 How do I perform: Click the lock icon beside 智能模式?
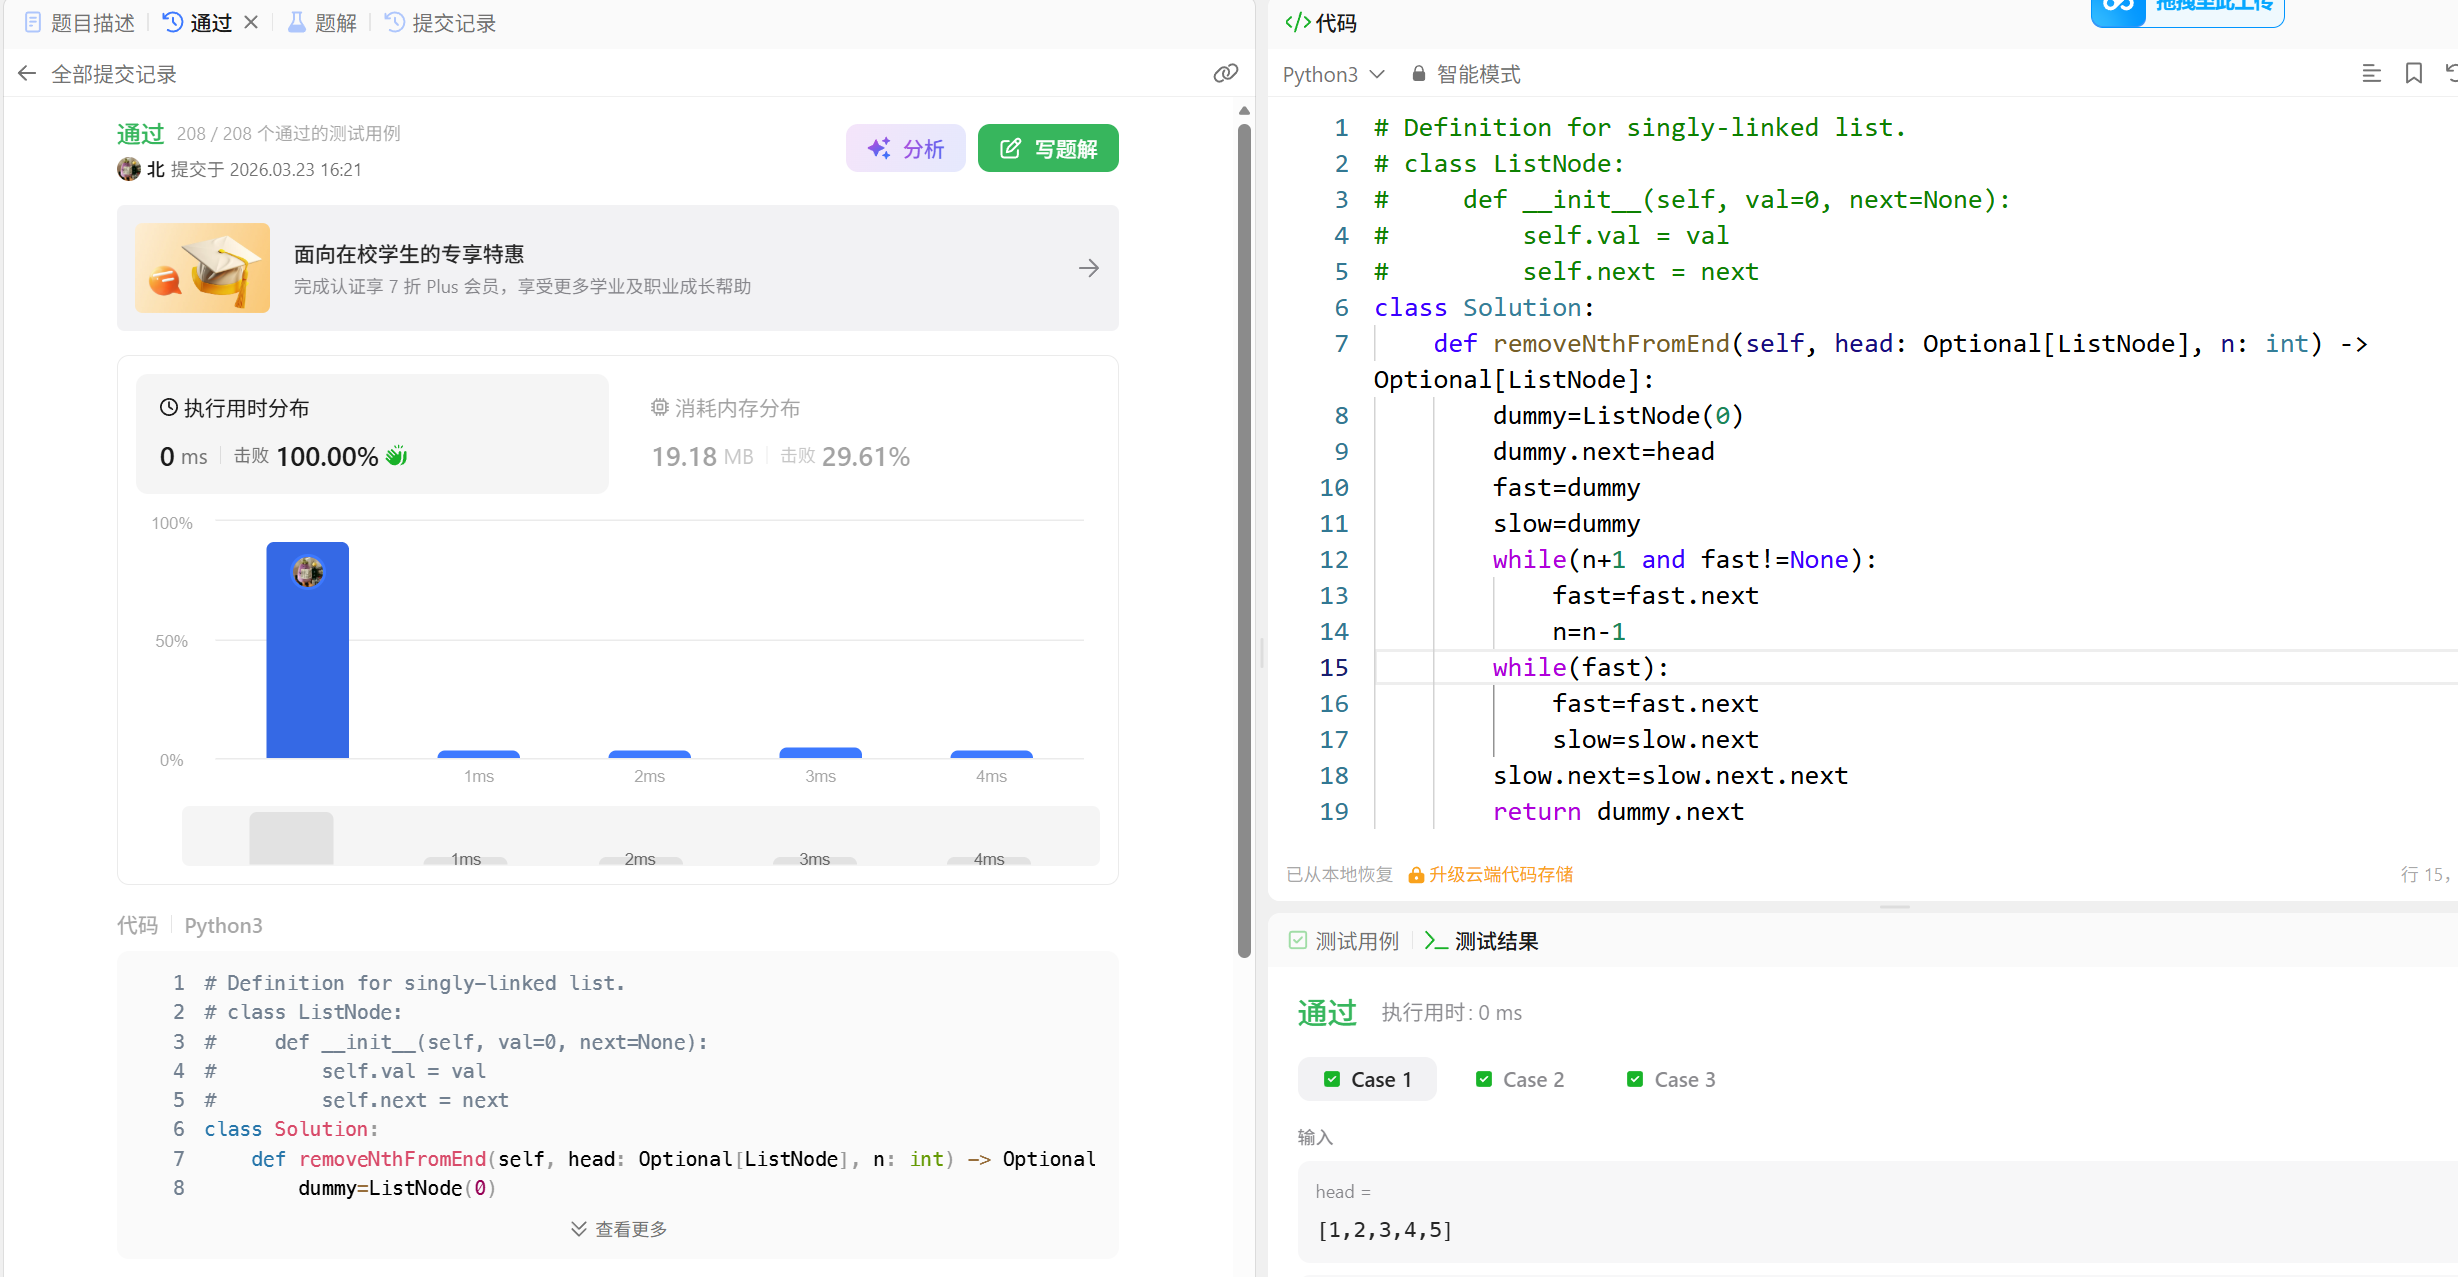[x=1418, y=74]
